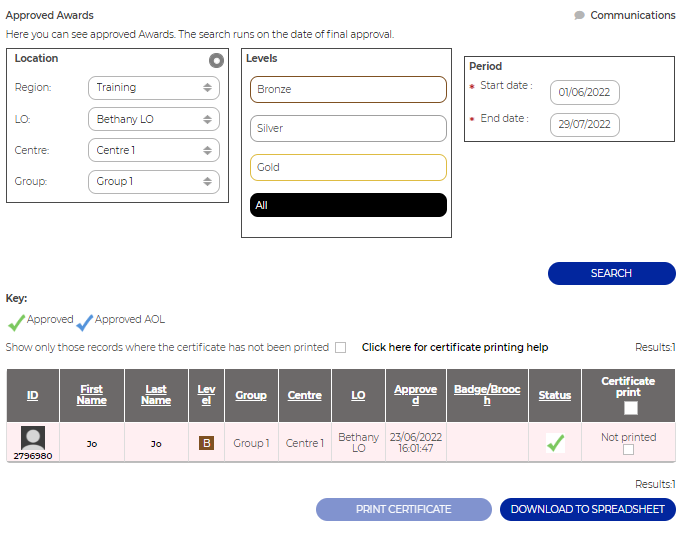Click Download to Spreadsheet button
Image resolution: width=687 pixels, height=541 pixels.
pos(587,509)
